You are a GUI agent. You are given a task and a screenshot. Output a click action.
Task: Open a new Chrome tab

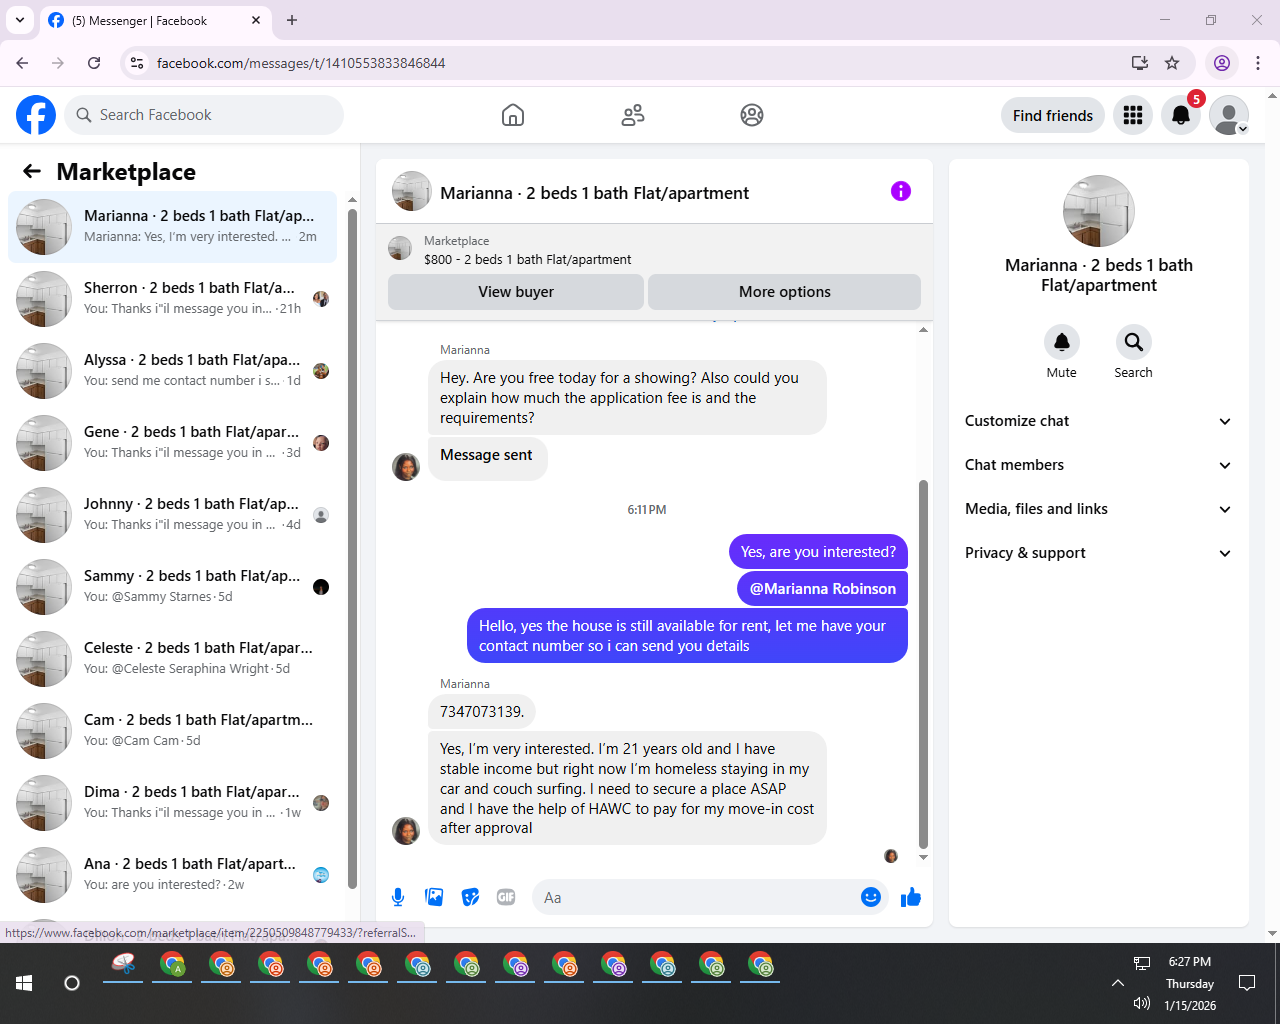292,20
